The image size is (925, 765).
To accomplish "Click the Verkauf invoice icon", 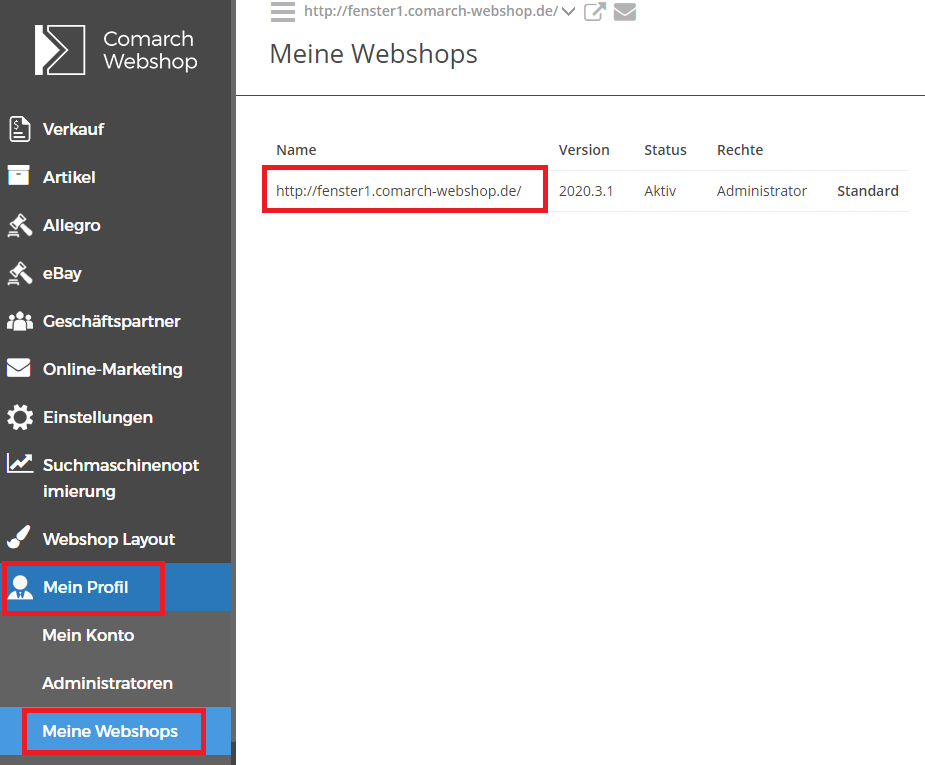I will (19, 129).
